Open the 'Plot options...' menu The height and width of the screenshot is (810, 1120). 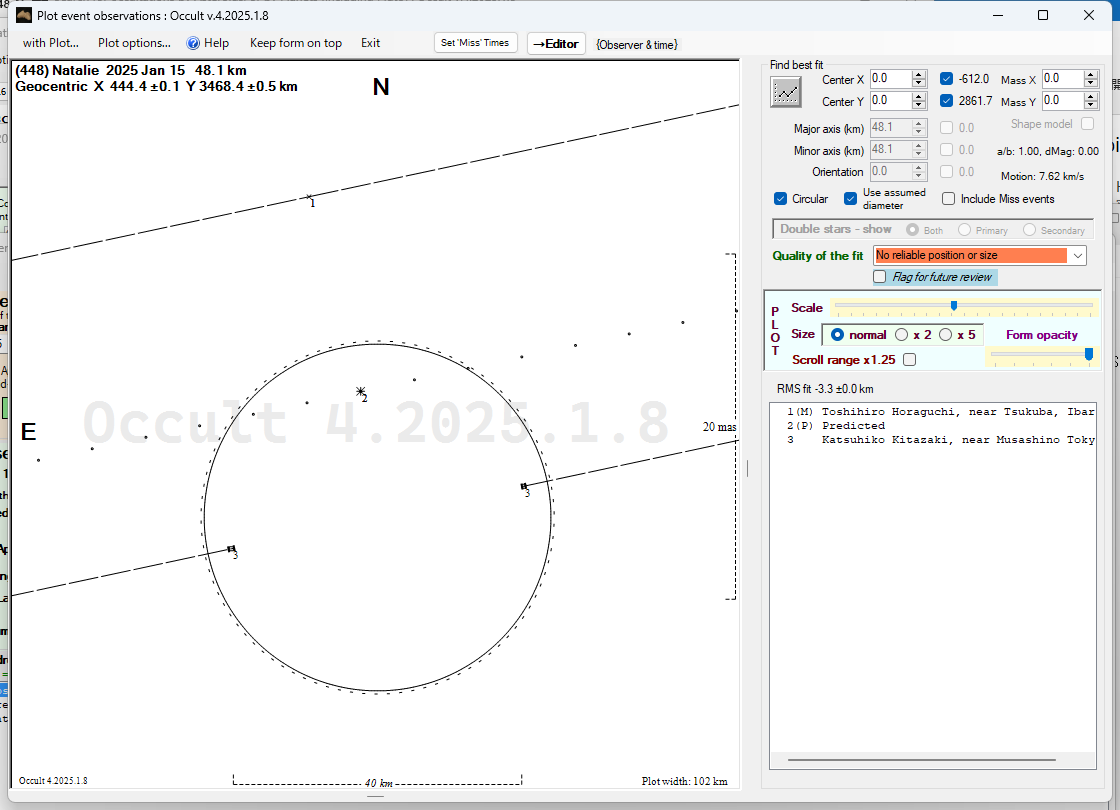point(134,43)
